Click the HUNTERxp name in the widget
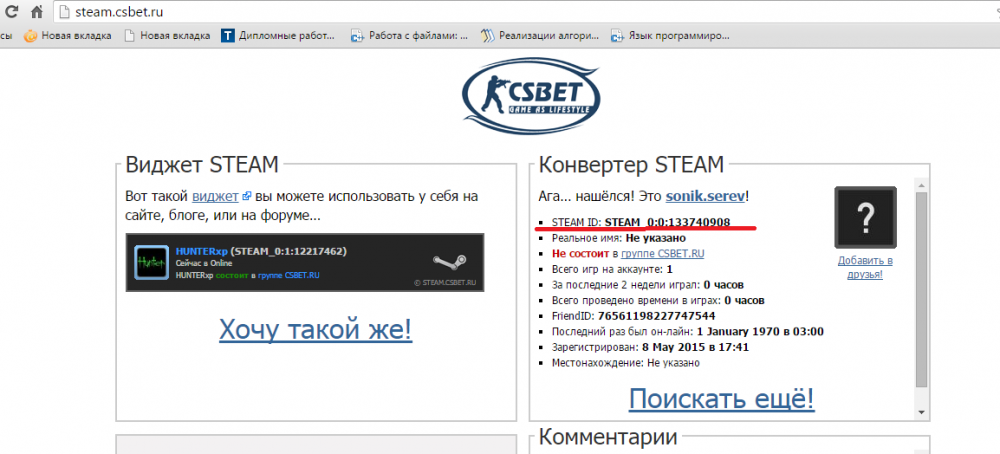Image resolution: width=1000 pixels, height=454 pixels. pyautogui.click(x=200, y=250)
